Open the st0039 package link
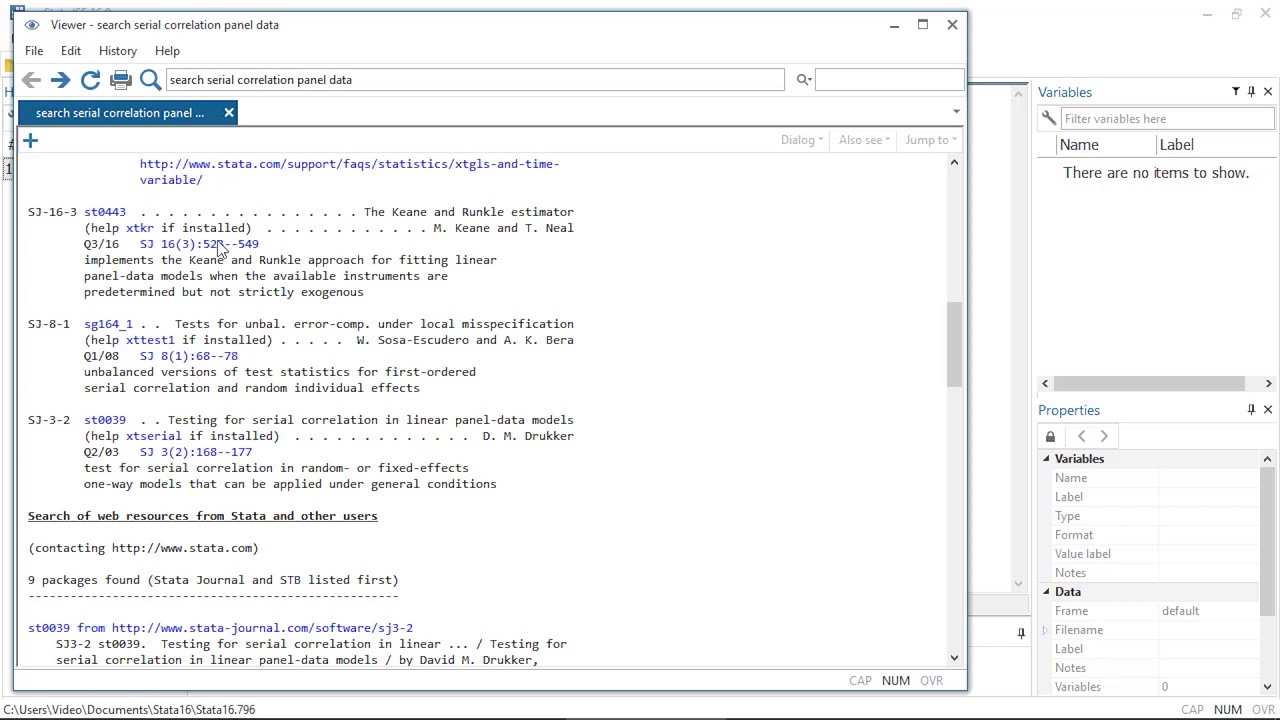The height and width of the screenshot is (720, 1280). [105, 420]
